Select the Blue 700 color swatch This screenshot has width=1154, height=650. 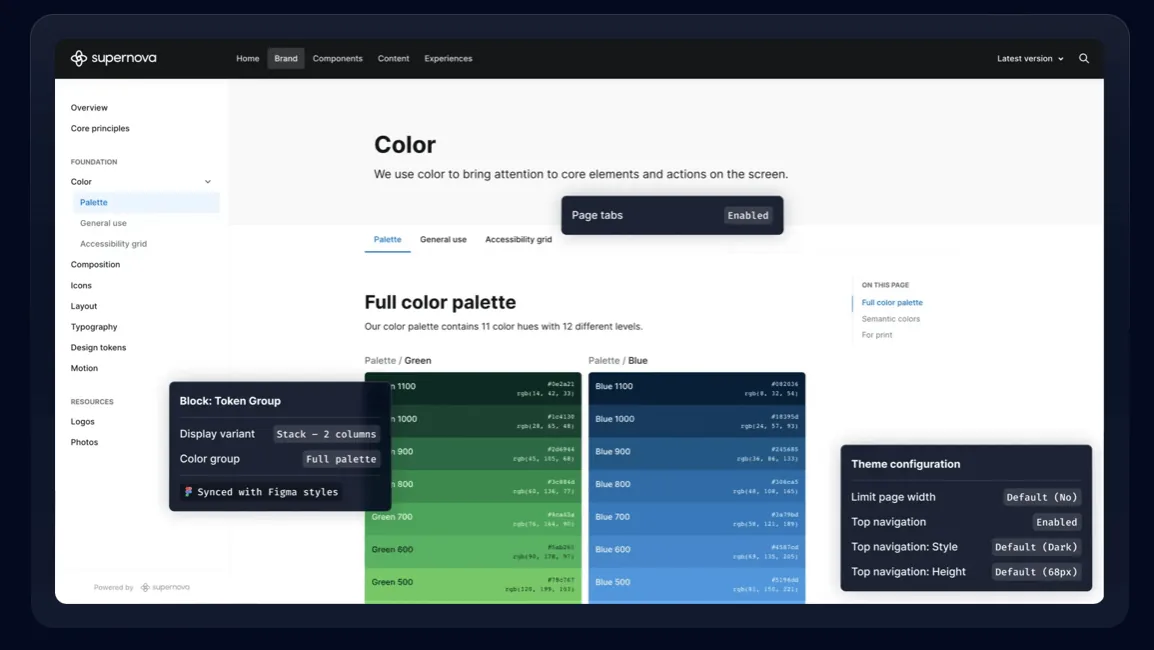point(696,517)
